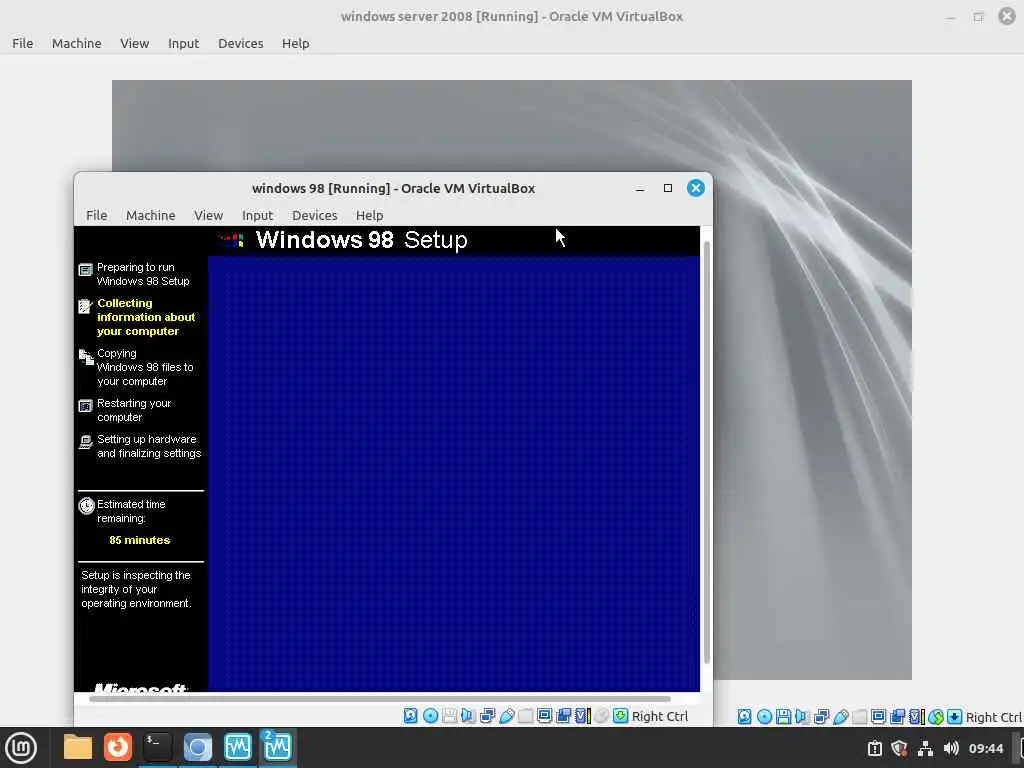Open Machine menu in windows server 2008 window
Screen dimensions: 1024x768
pyautogui.click(x=76, y=43)
